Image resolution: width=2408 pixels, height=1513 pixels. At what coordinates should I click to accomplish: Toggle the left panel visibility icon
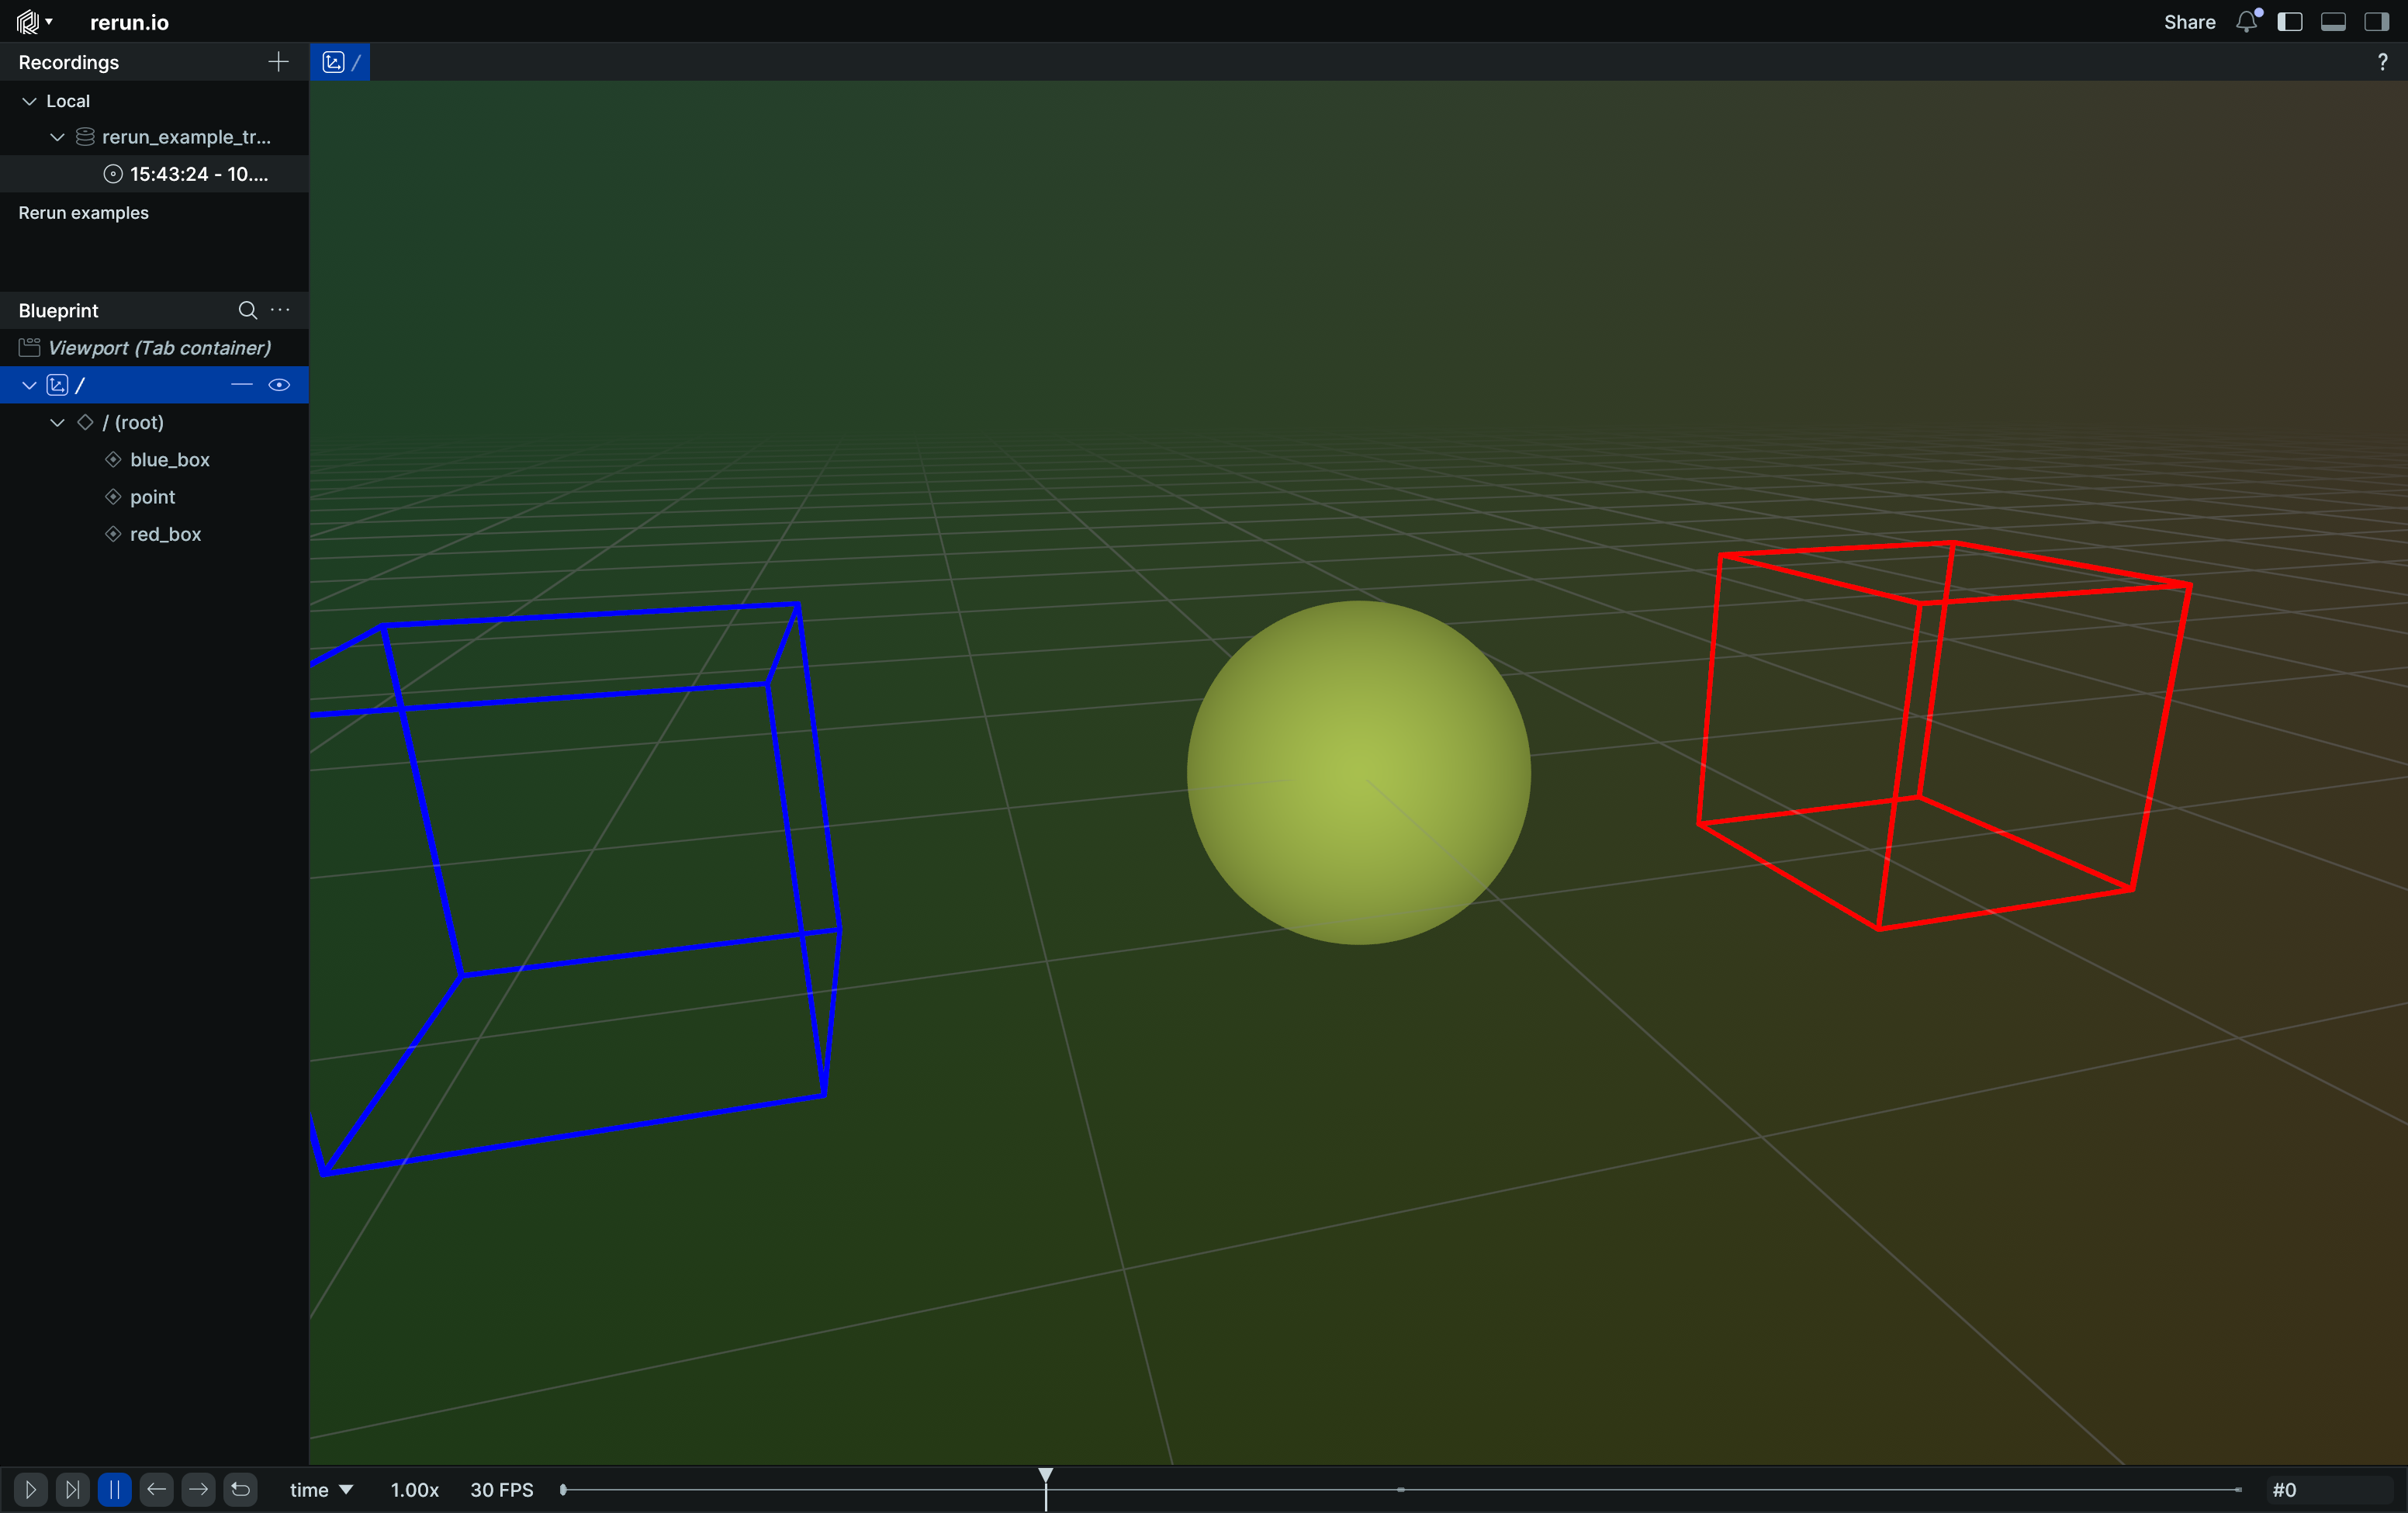[2290, 22]
